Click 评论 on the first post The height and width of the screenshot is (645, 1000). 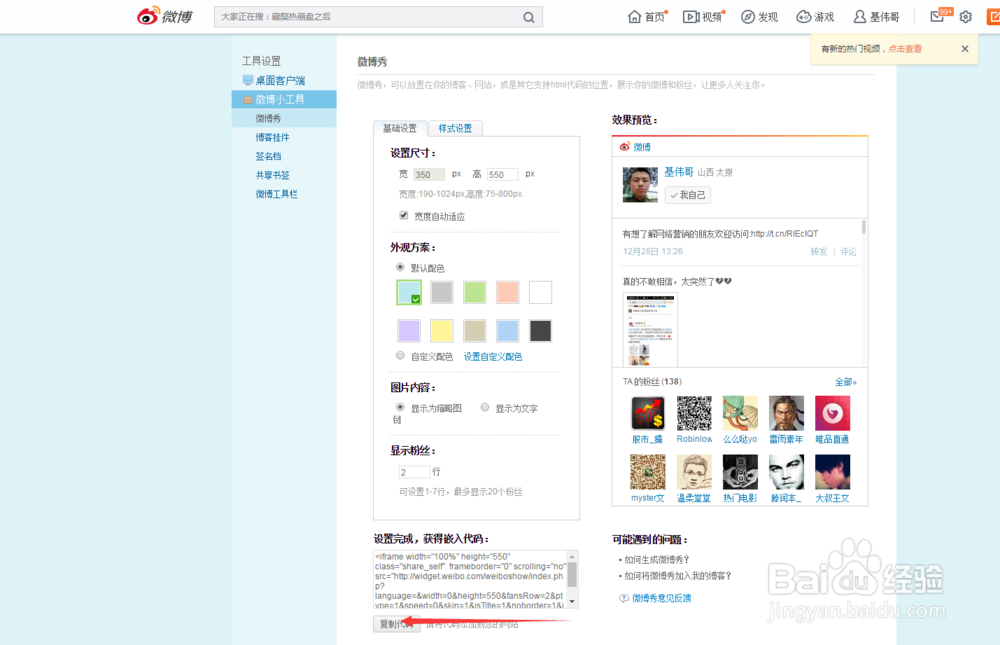(848, 251)
